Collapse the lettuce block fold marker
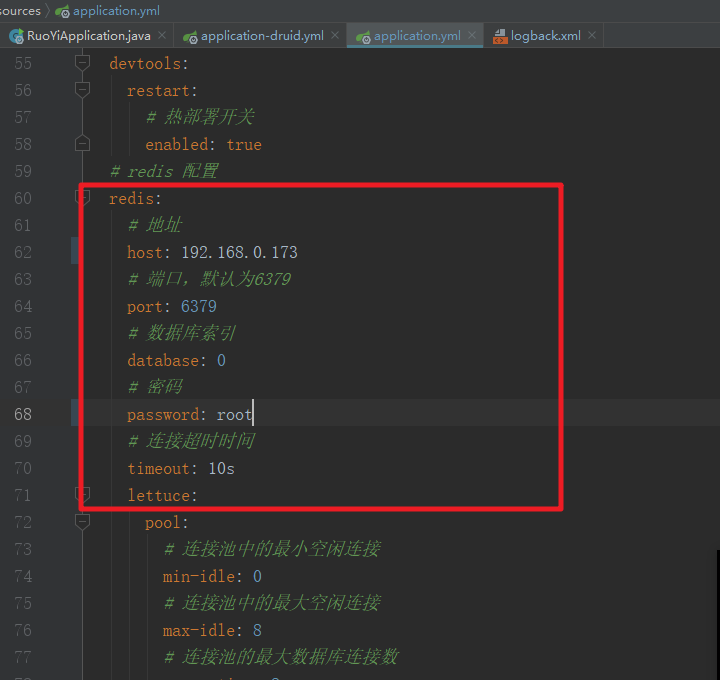 point(82,495)
